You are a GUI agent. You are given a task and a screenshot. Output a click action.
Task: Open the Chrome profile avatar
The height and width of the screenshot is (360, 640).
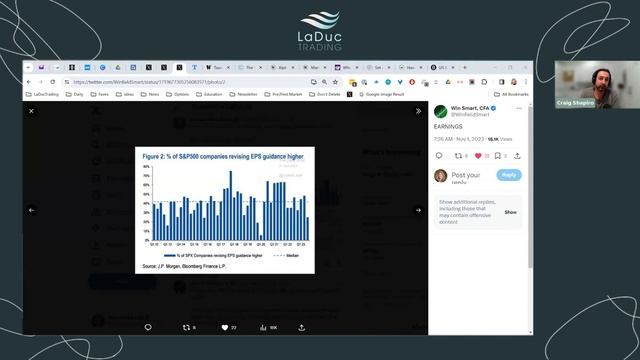coord(514,82)
